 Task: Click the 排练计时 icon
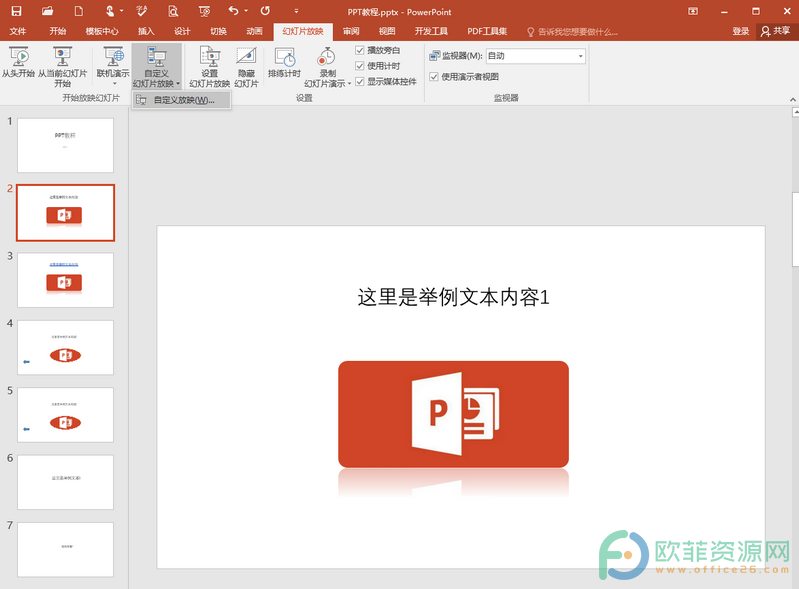pyautogui.click(x=284, y=63)
